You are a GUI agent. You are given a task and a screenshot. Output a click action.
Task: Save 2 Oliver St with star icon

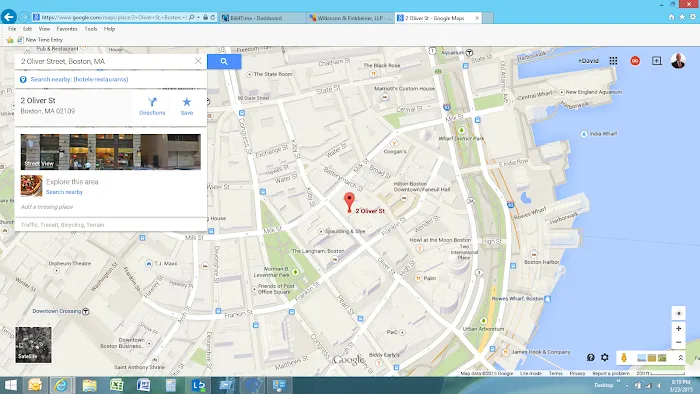pyautogui.click(x=187, y=106)
